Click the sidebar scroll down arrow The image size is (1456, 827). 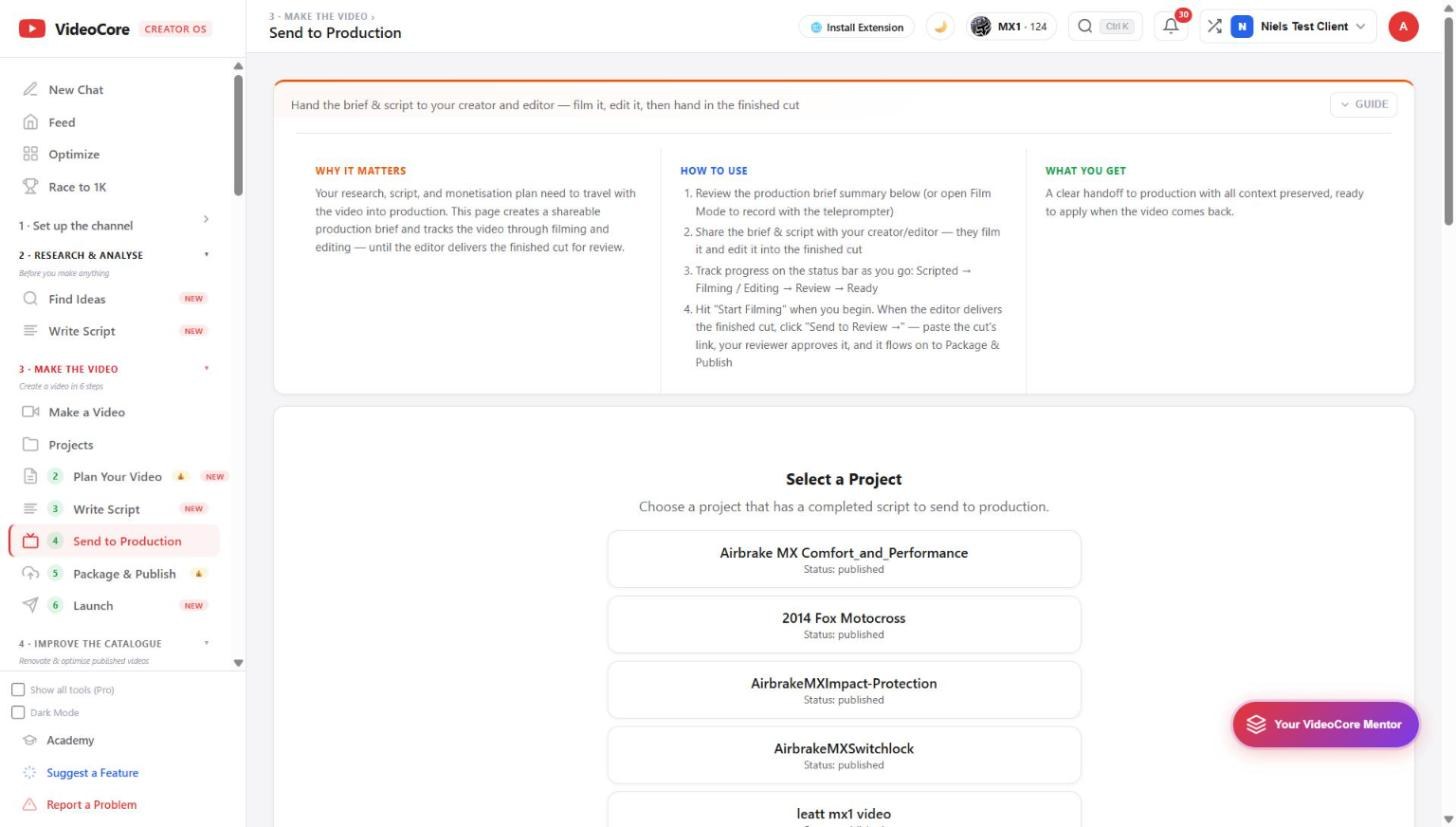tap(238, 663)
